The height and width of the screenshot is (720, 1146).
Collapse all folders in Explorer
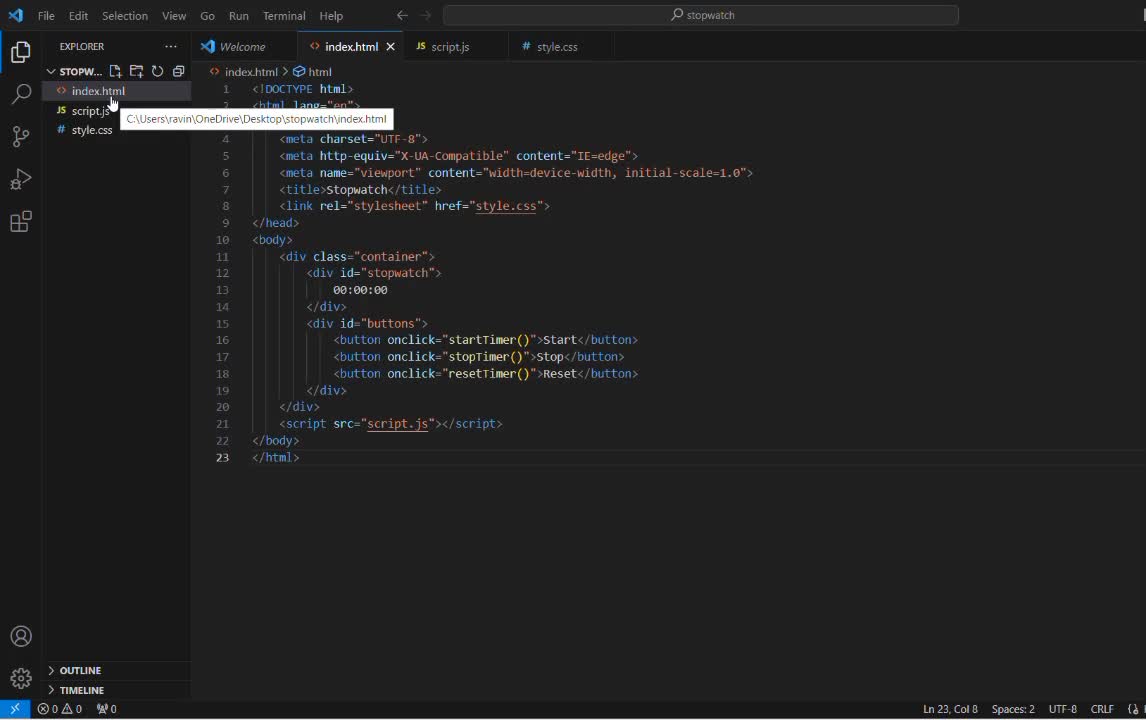(179, 71)
